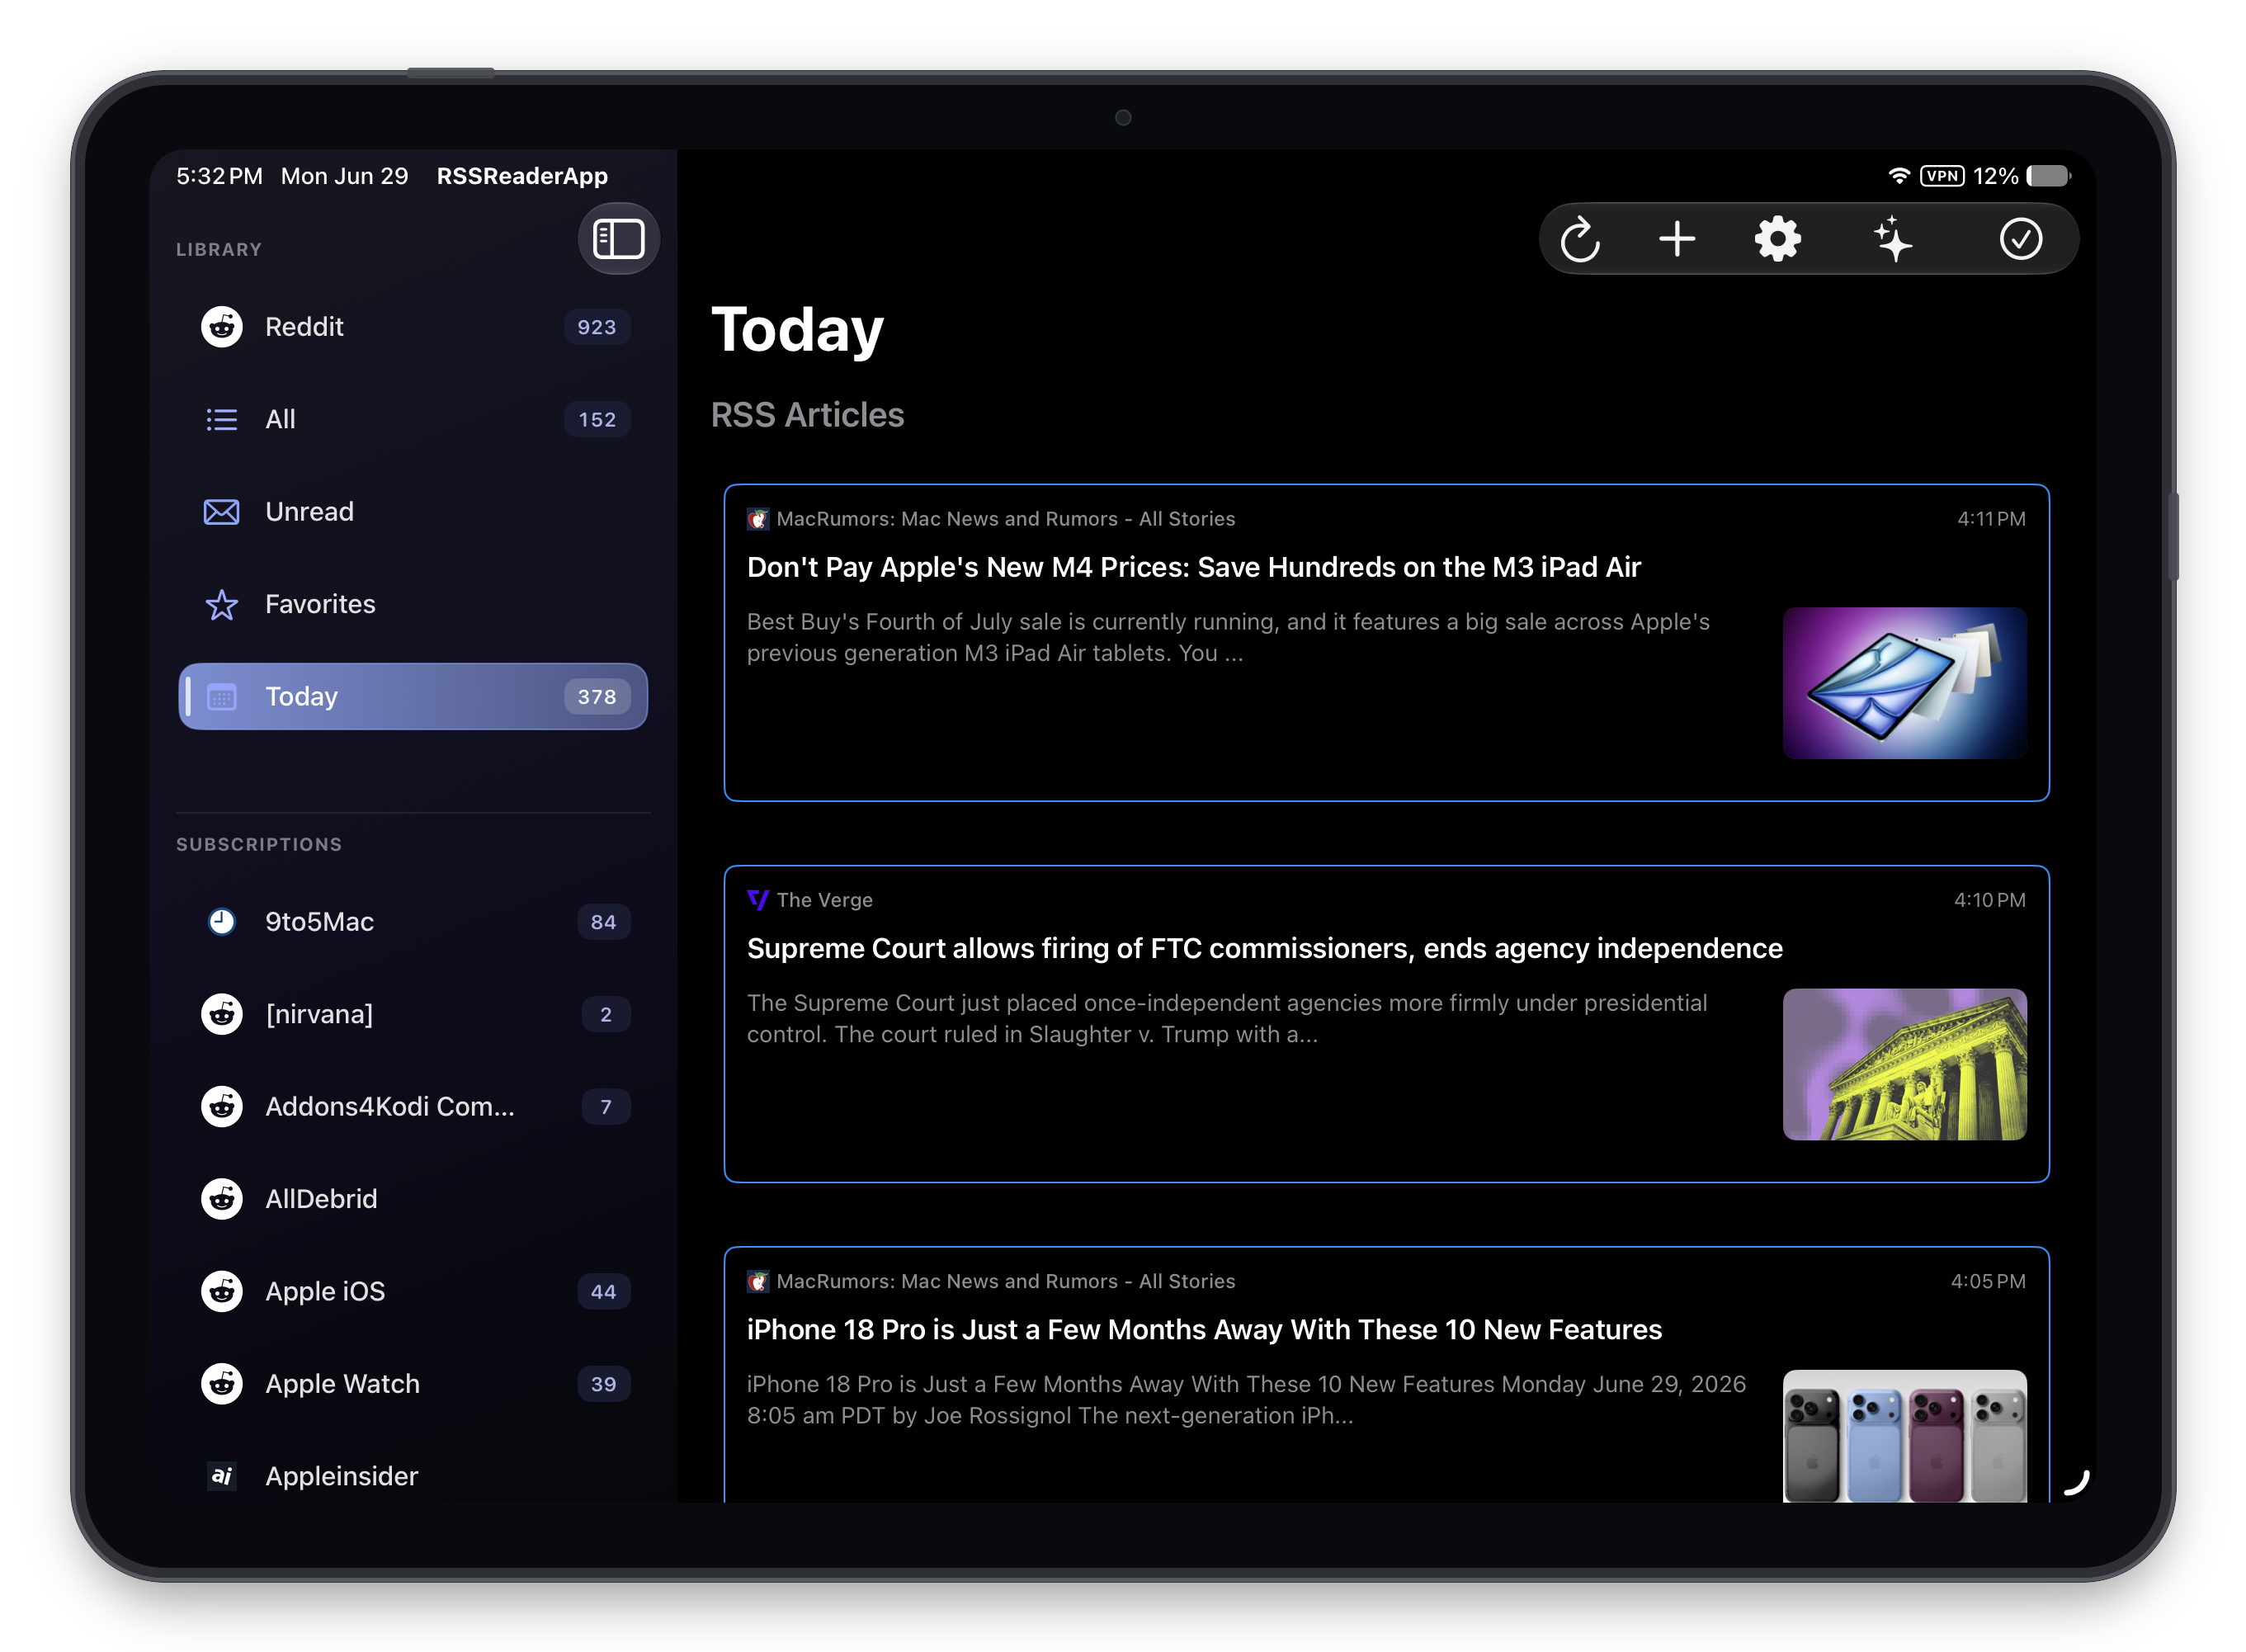Click the Best Buy Fourth of July summary text
The height and width of the screenshot is (1652, 2246).
1228,637
